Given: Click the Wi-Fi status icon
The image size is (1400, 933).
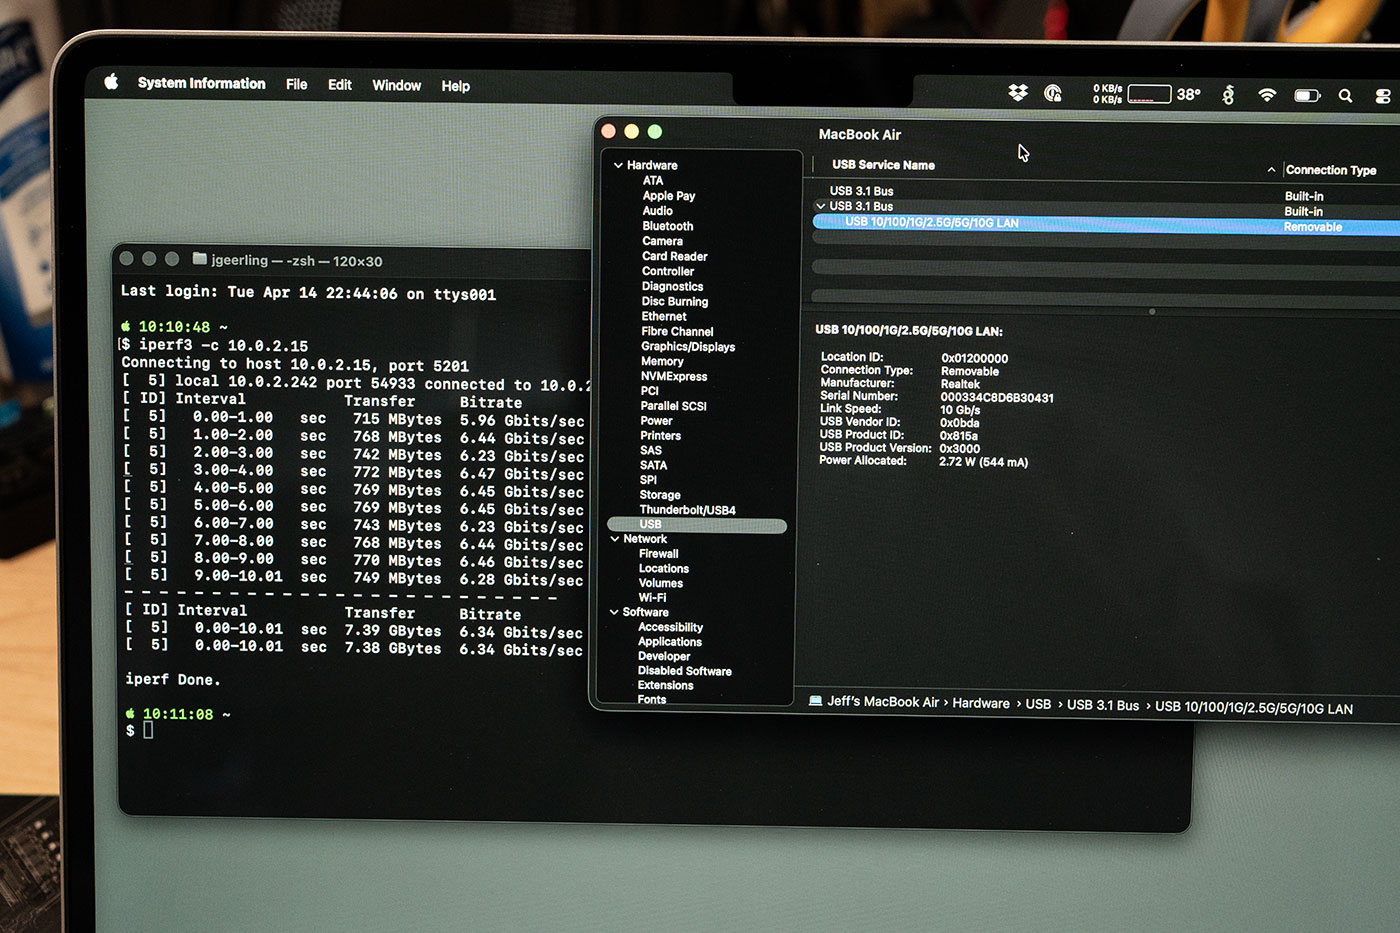Looking at the screenshot, I should [1267, 95].
